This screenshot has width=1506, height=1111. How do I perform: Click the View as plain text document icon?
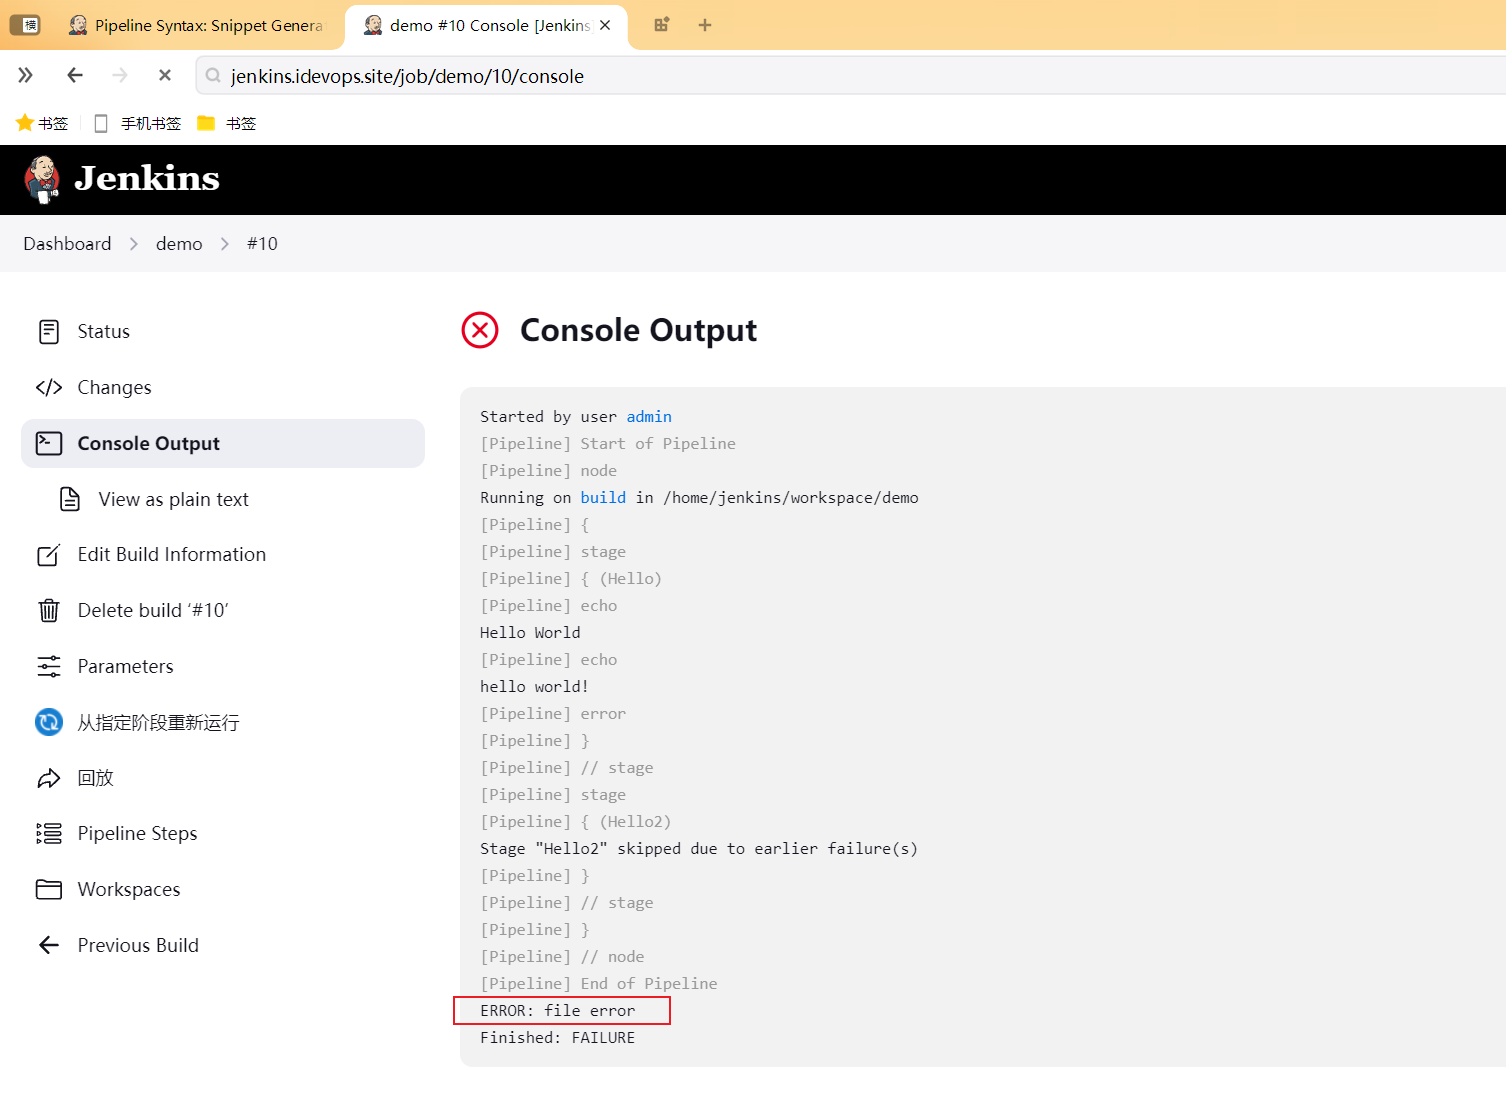coord(70,499)
